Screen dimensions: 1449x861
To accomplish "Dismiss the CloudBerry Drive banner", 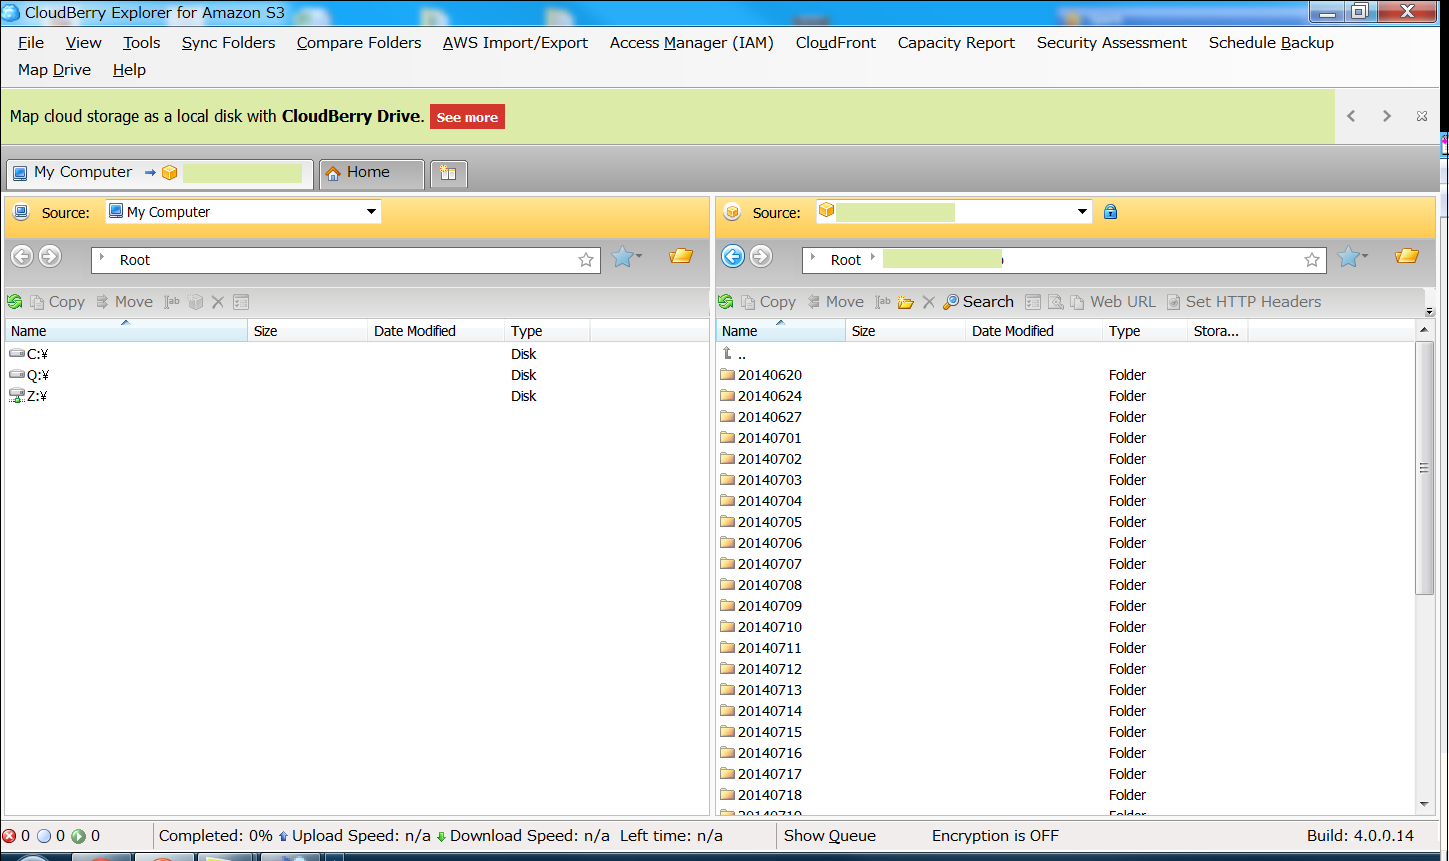I will [1421, 116].
